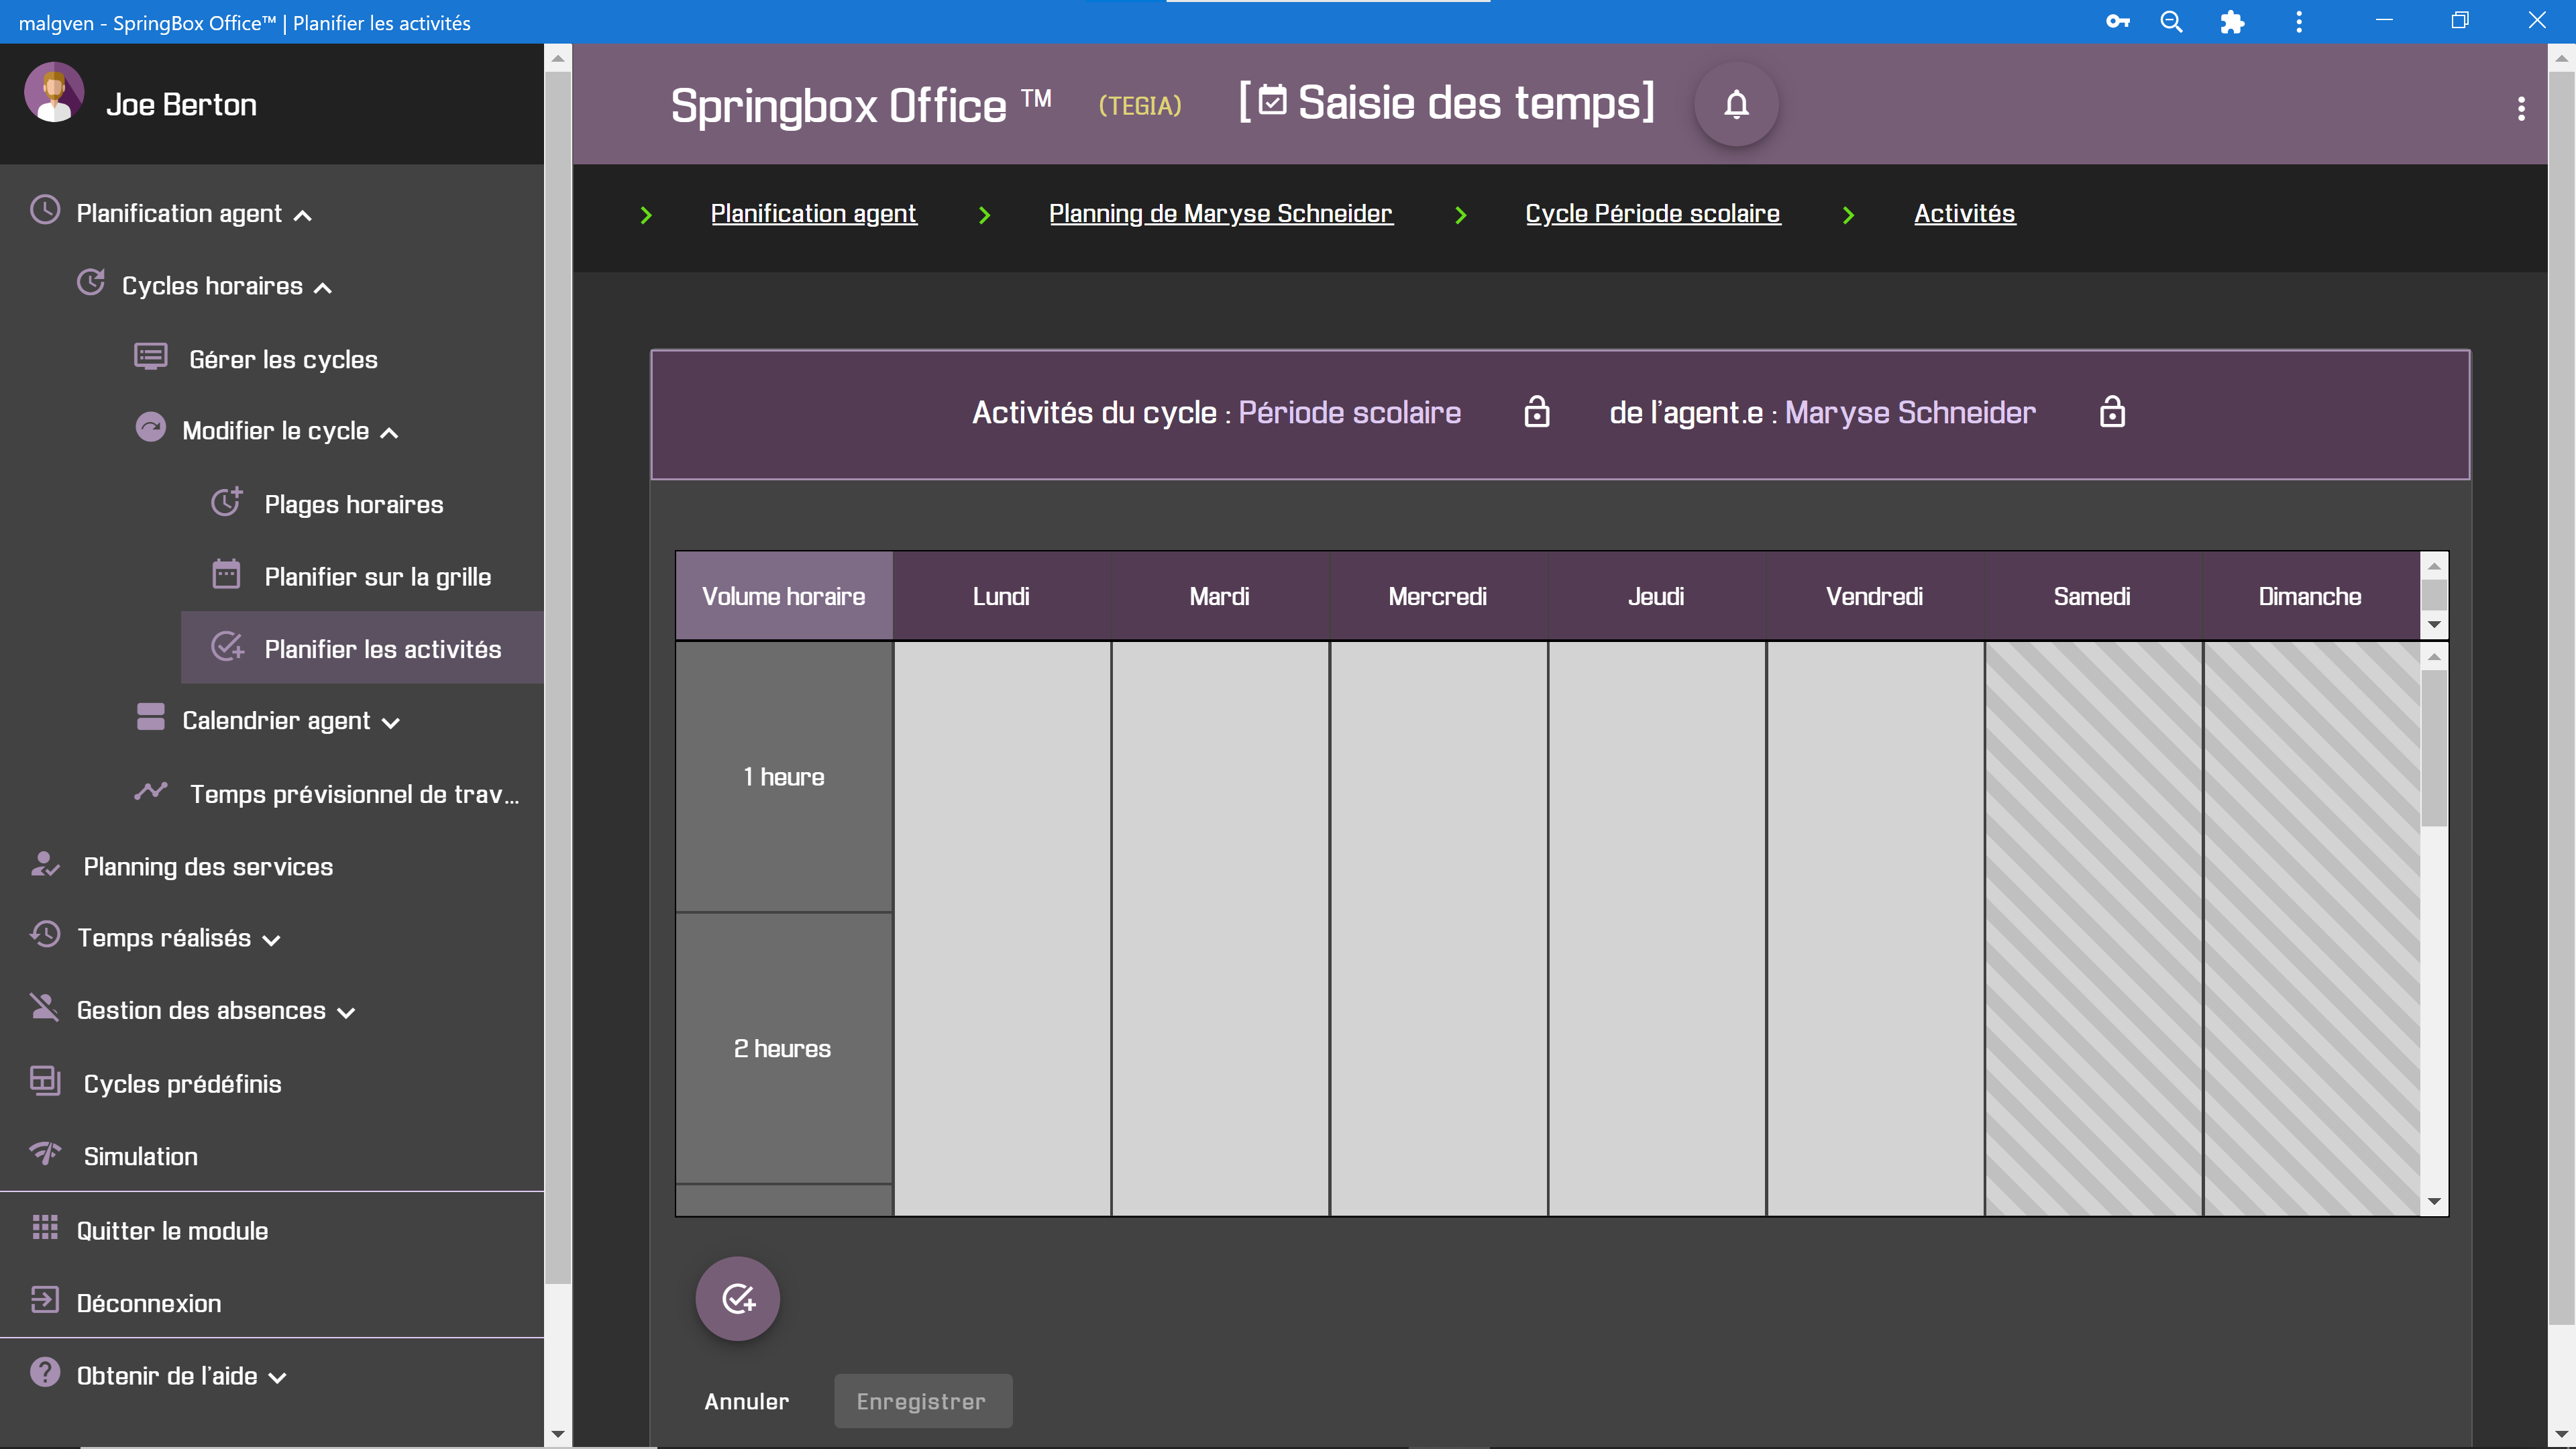
Task: Click the Temps réalisés history icon
Action: (45, 935)
